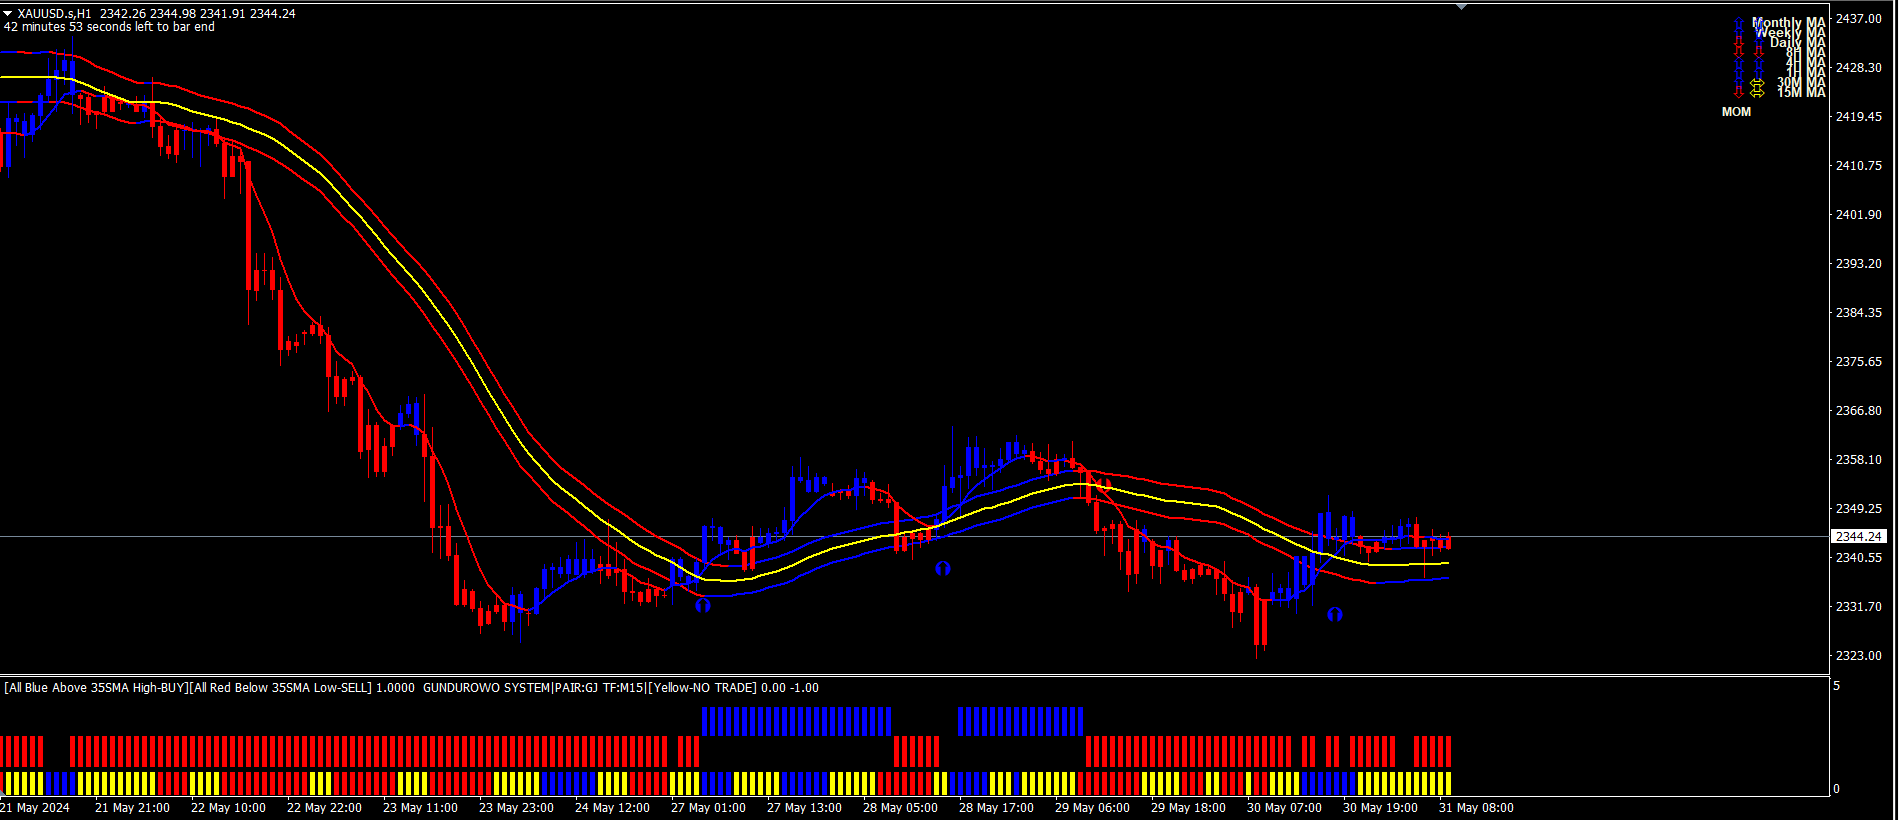Click the "Yellow-NO TRADE" indicator label

(702, 688)
